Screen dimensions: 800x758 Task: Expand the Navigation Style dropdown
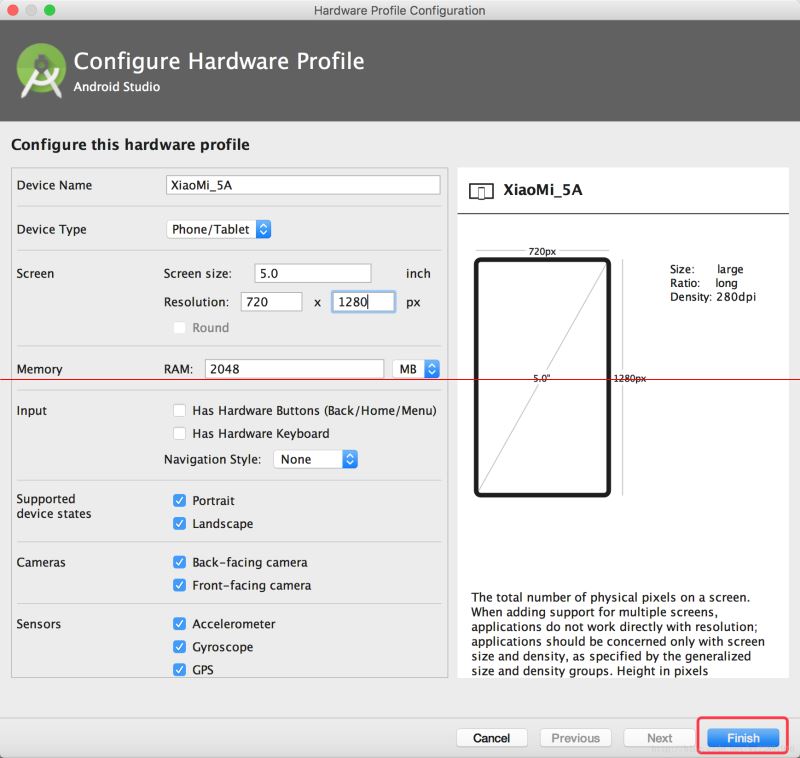click(x=315, y=460)
